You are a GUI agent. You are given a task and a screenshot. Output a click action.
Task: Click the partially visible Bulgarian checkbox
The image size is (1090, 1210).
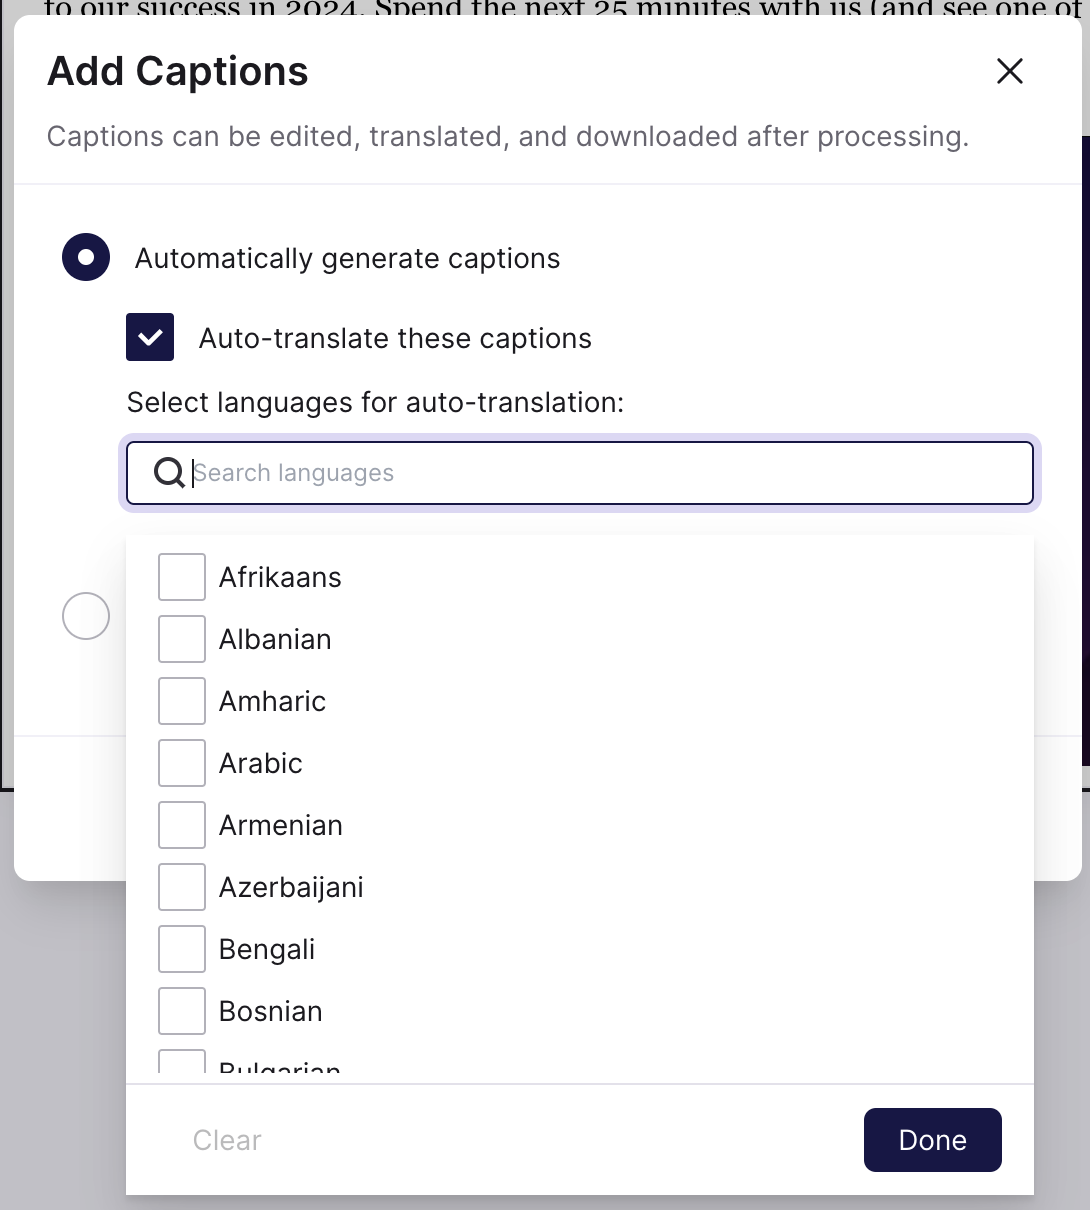[x=182, y=1061]
